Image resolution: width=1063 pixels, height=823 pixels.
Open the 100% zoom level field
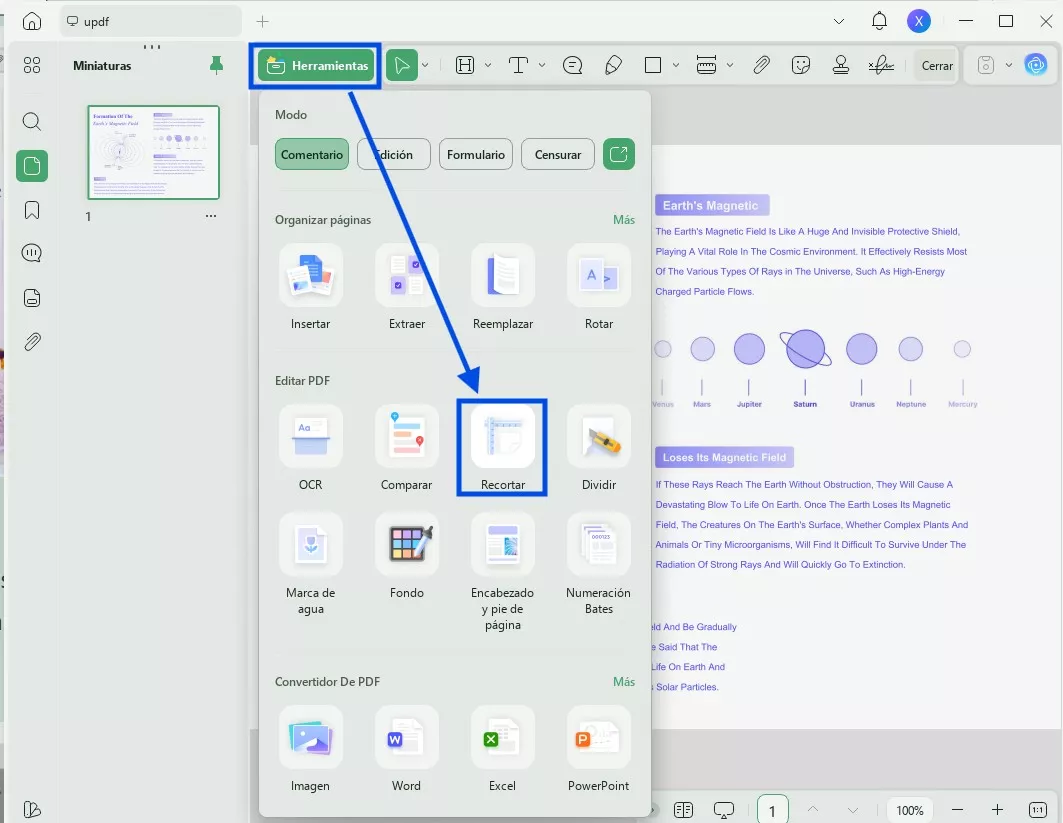click(909, 810)
